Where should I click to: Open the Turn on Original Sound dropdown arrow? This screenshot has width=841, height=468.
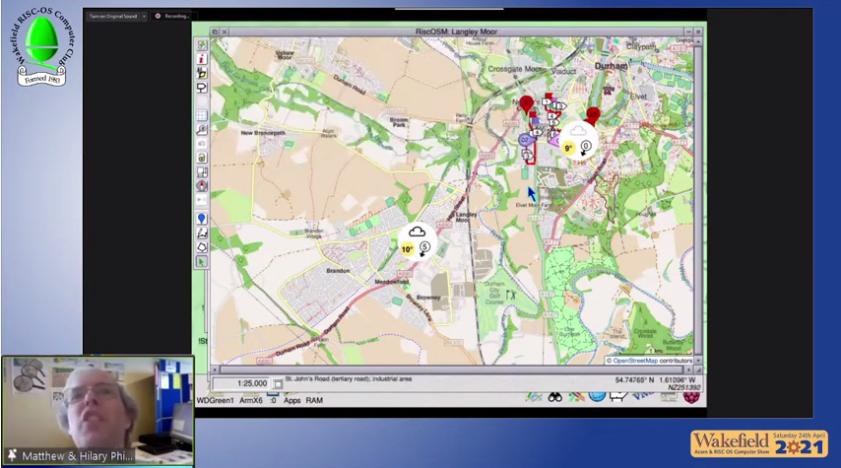[144, 16]
